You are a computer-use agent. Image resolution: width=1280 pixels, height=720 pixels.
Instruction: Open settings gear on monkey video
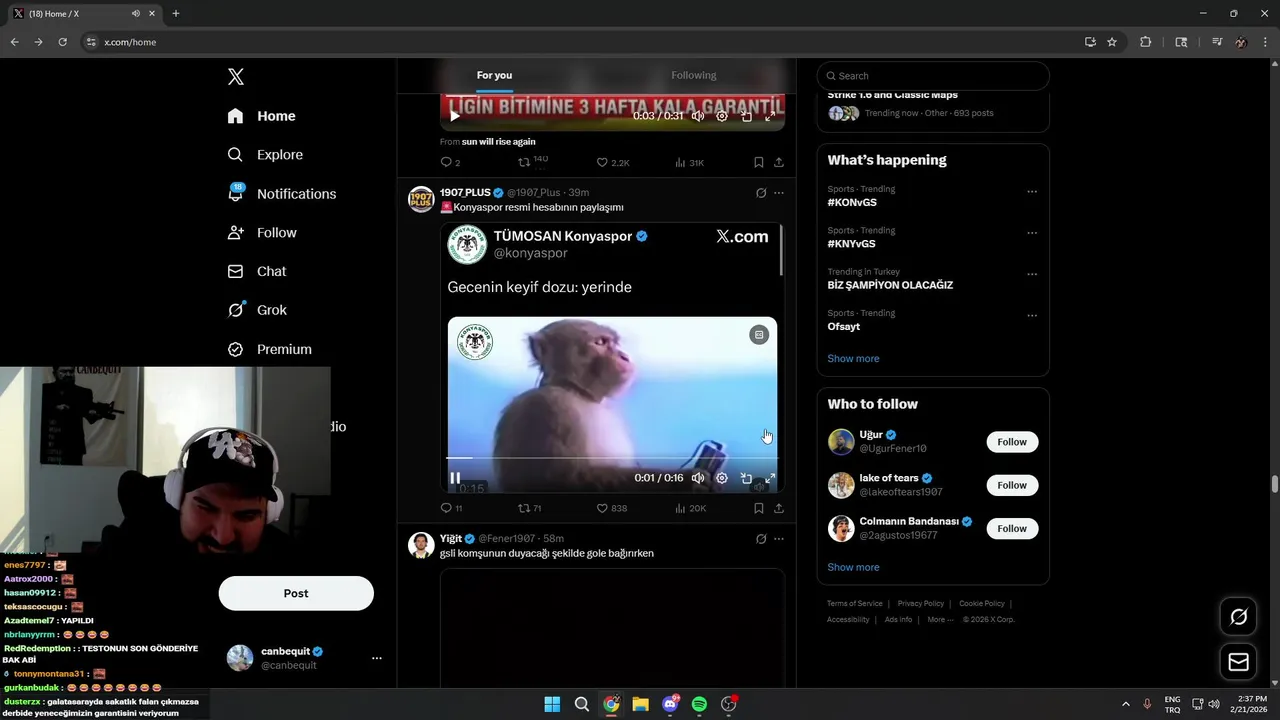[x=722, y=478]
